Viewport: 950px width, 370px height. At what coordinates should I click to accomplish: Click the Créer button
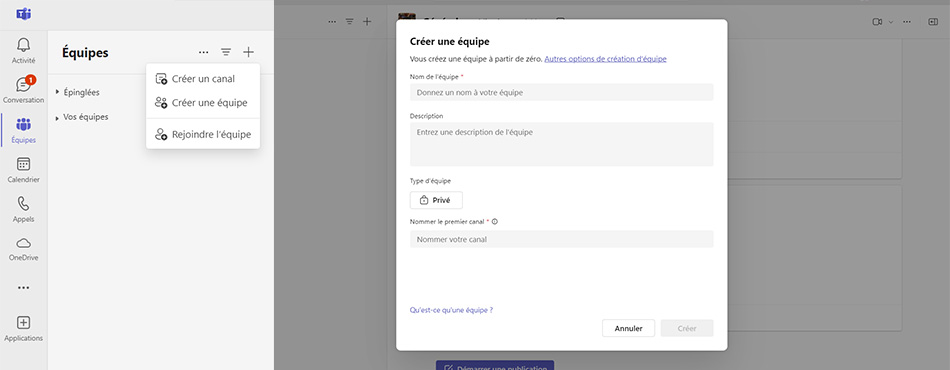coord(687,328)
